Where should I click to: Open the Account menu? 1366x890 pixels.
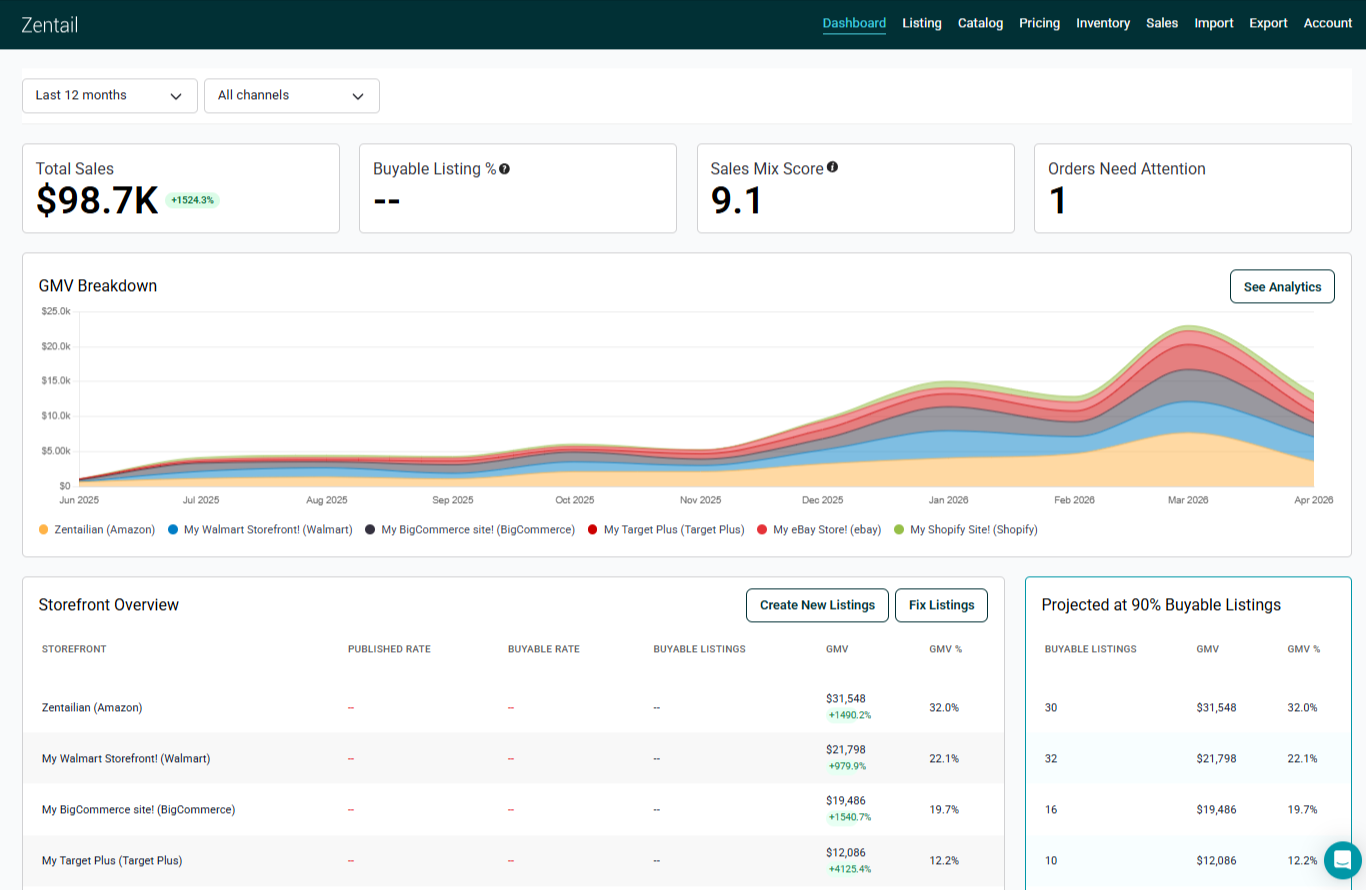click(1328, 23)
